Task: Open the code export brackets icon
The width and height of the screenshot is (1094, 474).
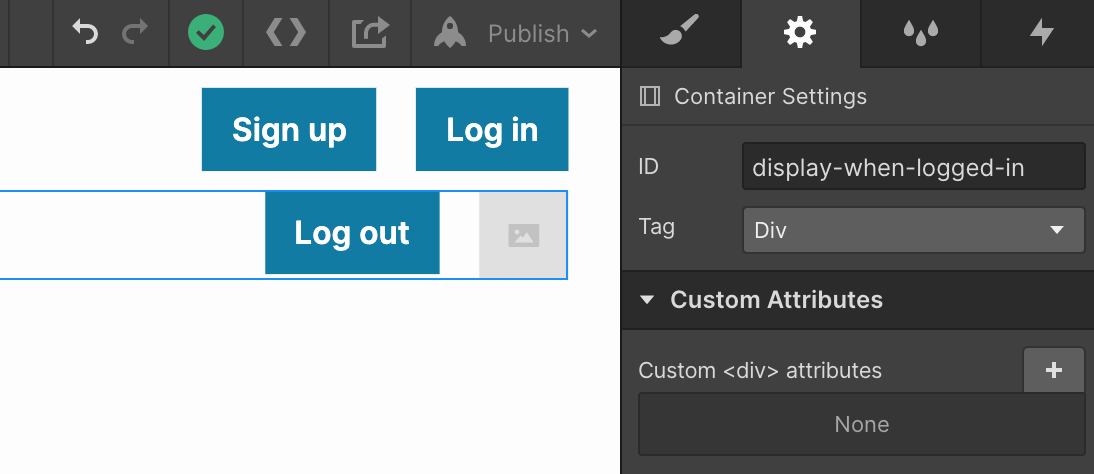Action: tap(286, 33)
